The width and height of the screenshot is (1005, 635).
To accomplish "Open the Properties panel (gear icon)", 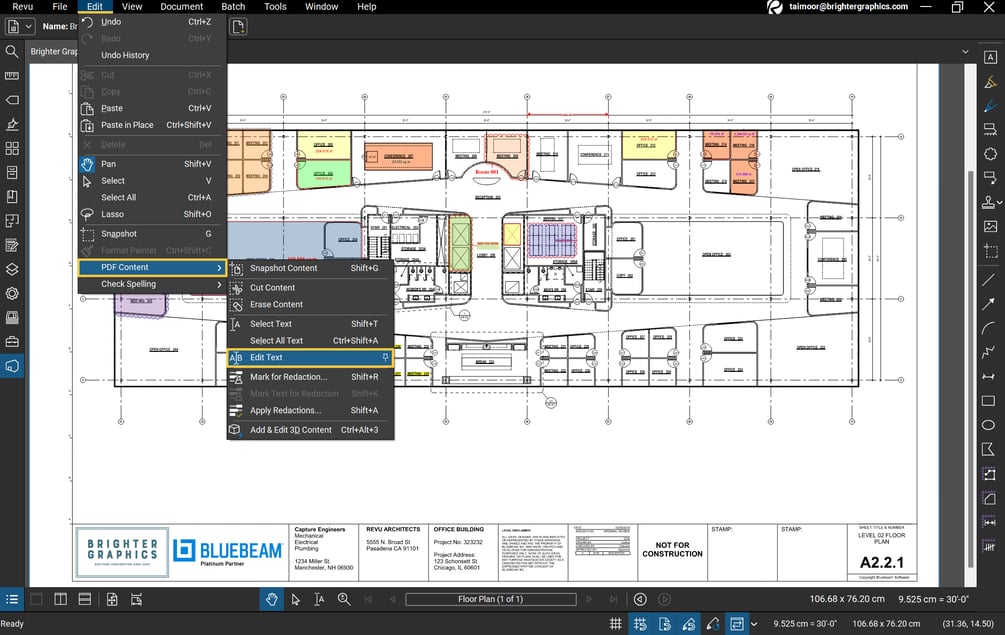I will 12,292.
